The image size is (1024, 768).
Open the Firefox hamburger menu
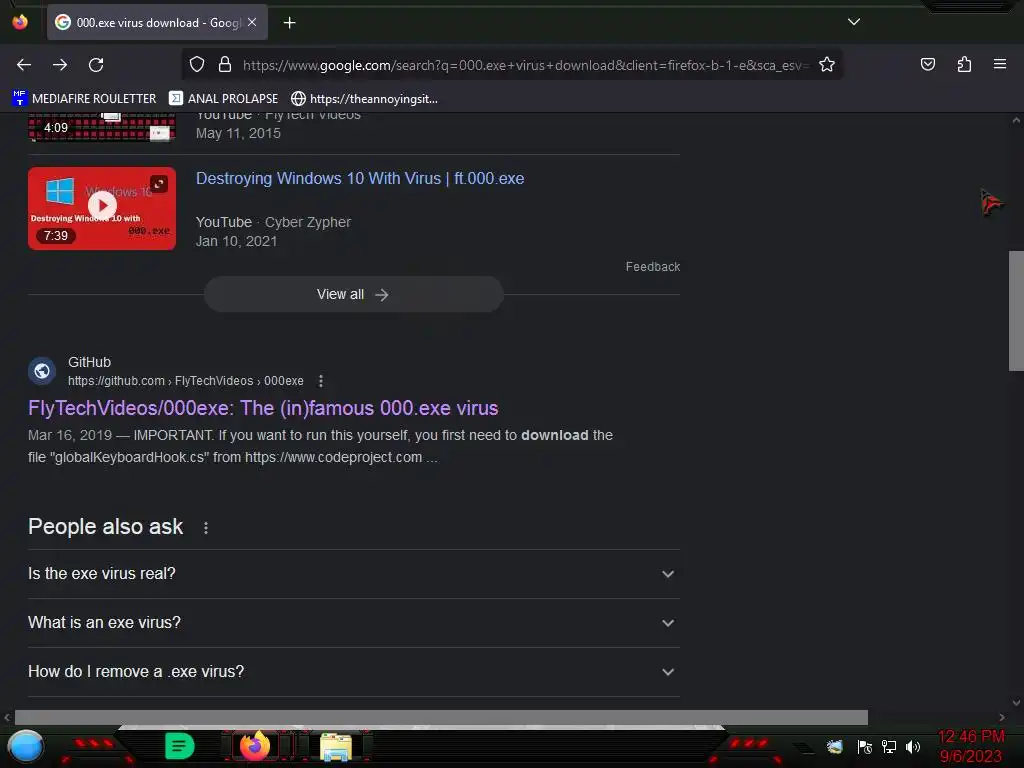pos(1000,64)
